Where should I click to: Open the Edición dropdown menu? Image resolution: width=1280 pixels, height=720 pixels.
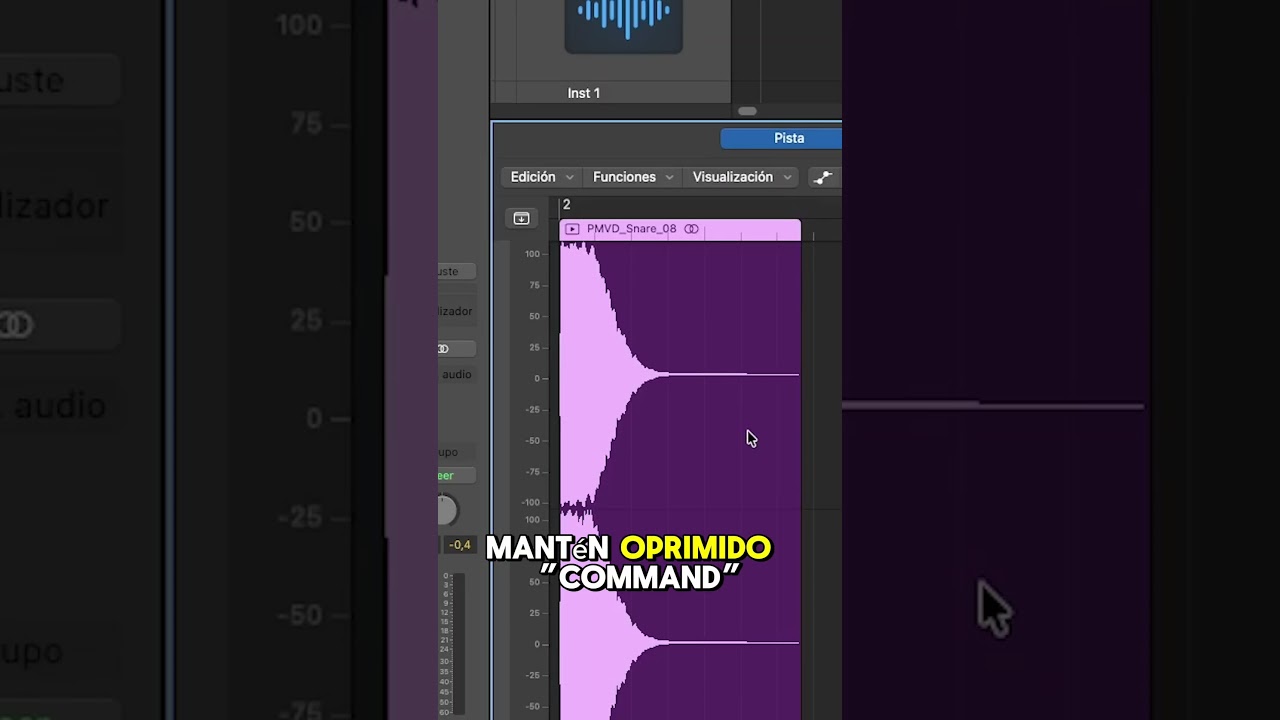541,177
